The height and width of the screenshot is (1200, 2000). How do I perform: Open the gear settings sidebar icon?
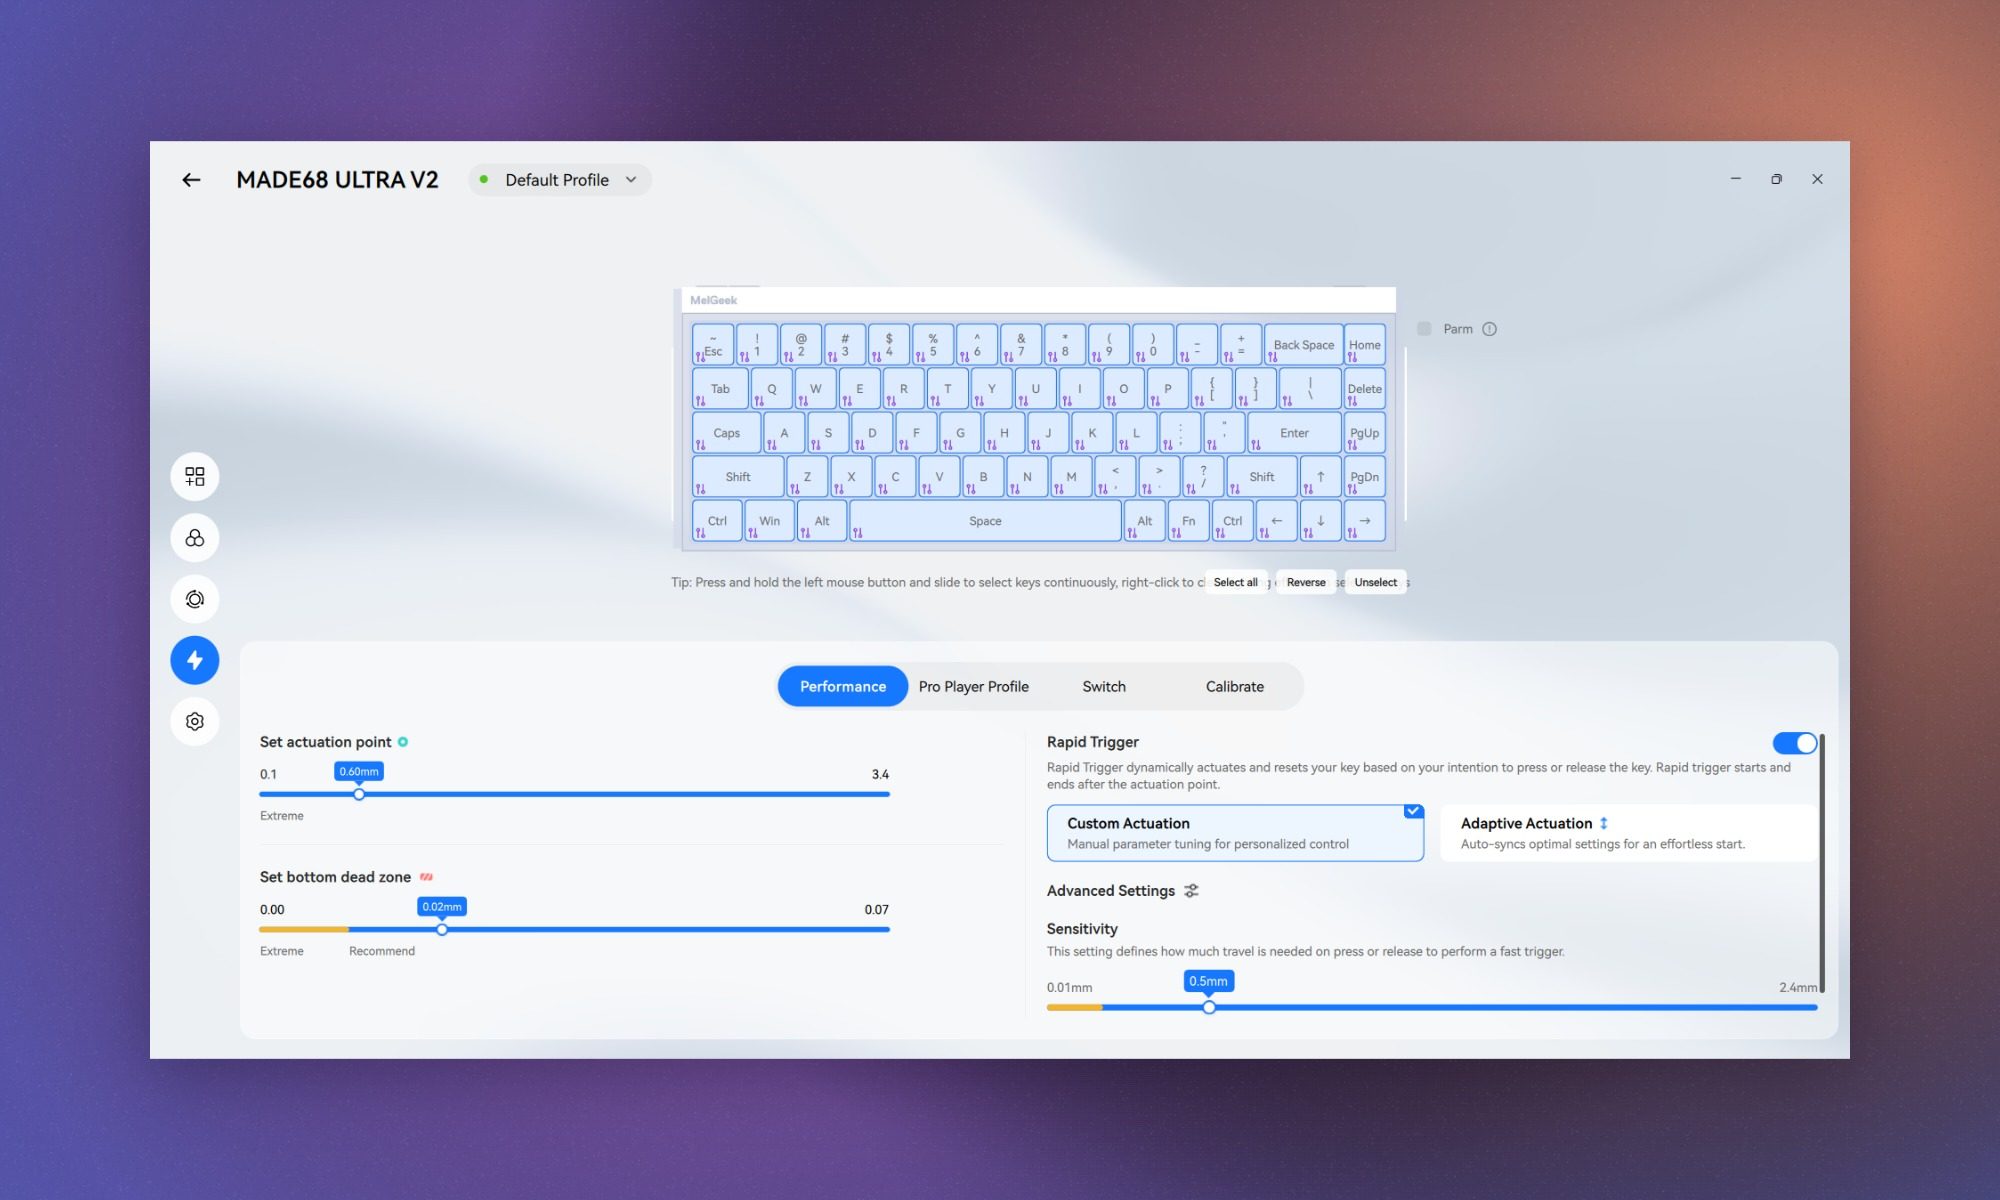[195, 721]
